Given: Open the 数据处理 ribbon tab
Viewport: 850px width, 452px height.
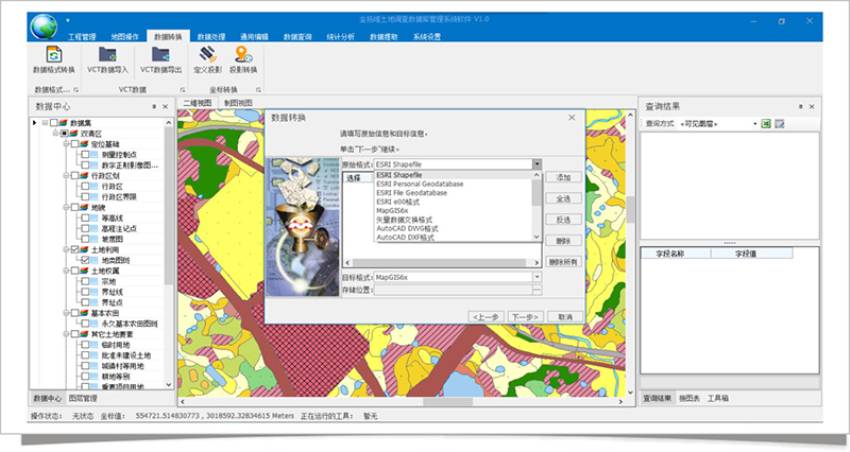Looking at the screenshot, I should (x=210, y=36).
